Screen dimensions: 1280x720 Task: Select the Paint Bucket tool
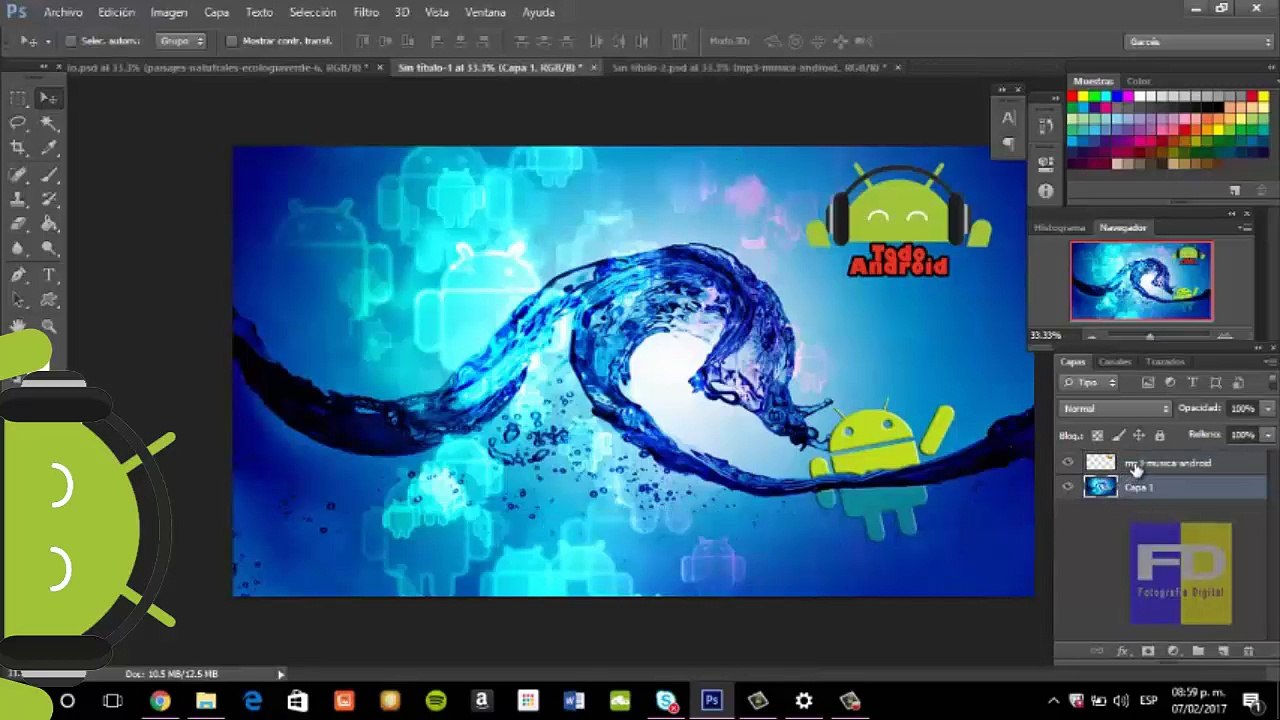point(48,224)
